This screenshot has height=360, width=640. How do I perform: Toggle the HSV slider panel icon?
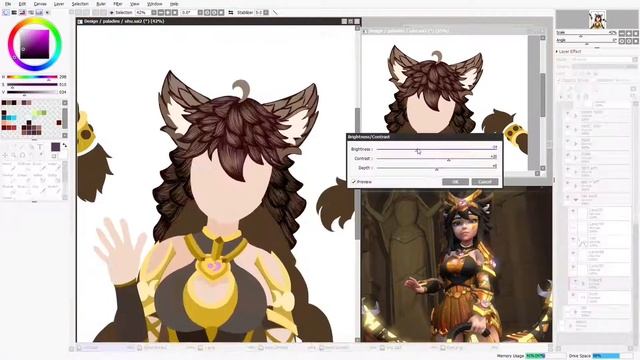coord(22,12)
